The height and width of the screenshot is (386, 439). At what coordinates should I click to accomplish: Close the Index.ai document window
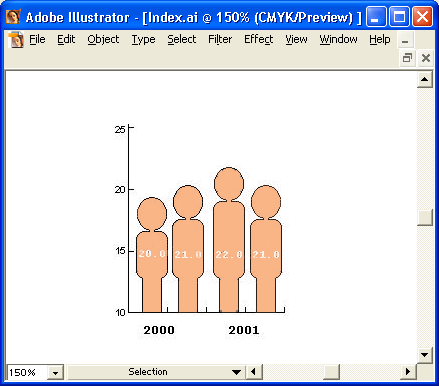pyautogui.click(x=426, y=58)
